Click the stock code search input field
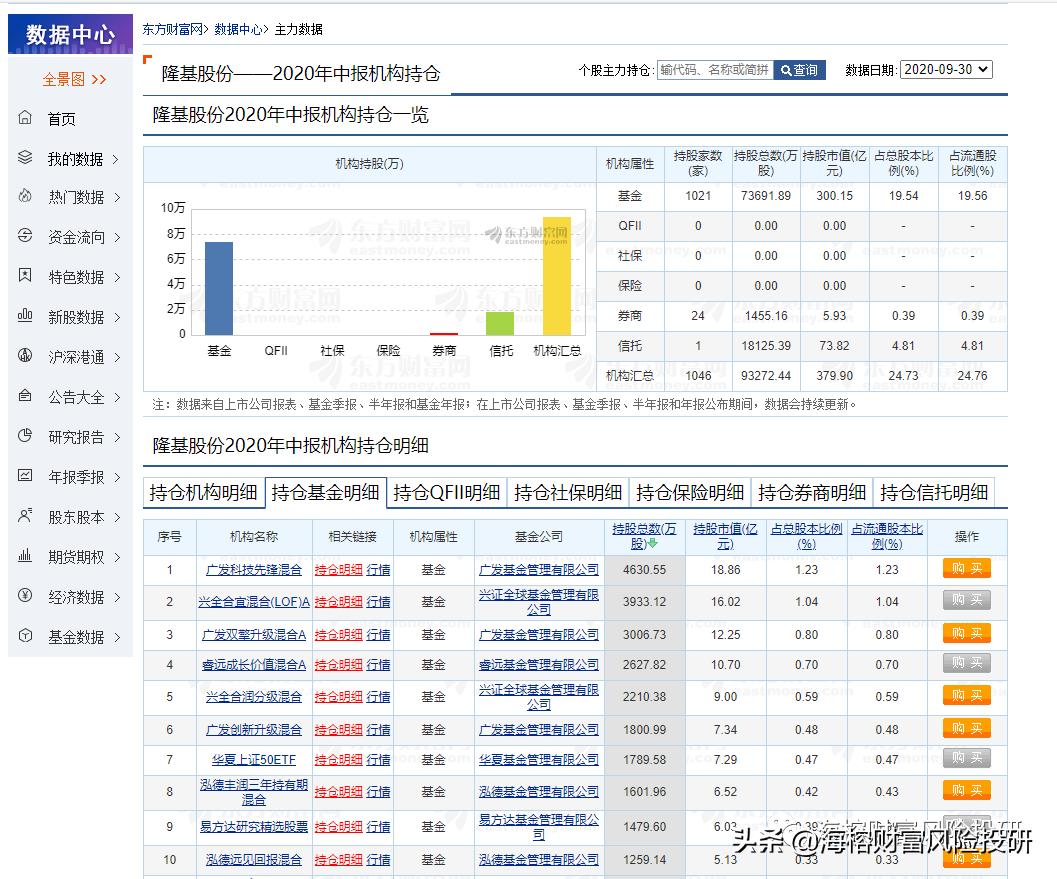Image resolution: width=1057 pixels, height=879 pixels. 714,70
